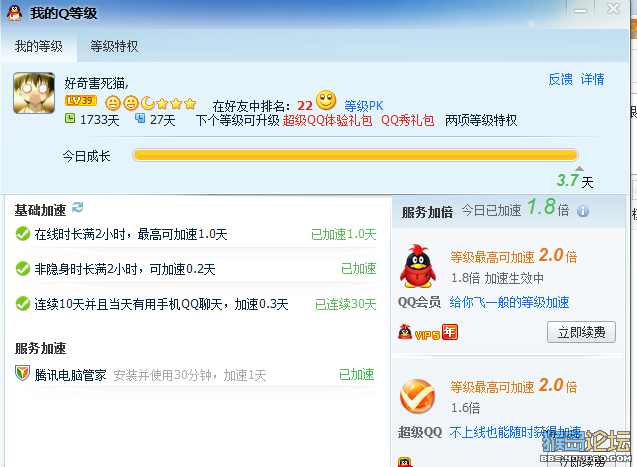Click the LV39 level badge

pos(80,101)
